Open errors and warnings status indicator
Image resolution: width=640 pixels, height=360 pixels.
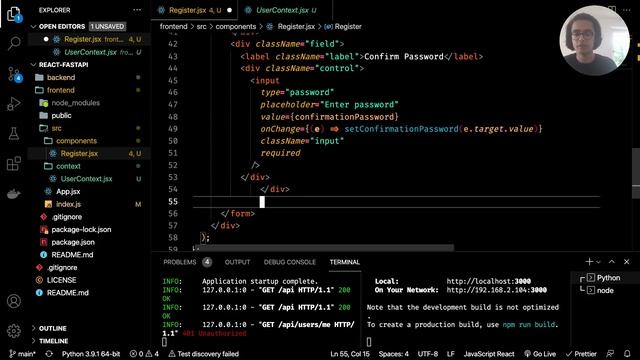pos(144,354)
